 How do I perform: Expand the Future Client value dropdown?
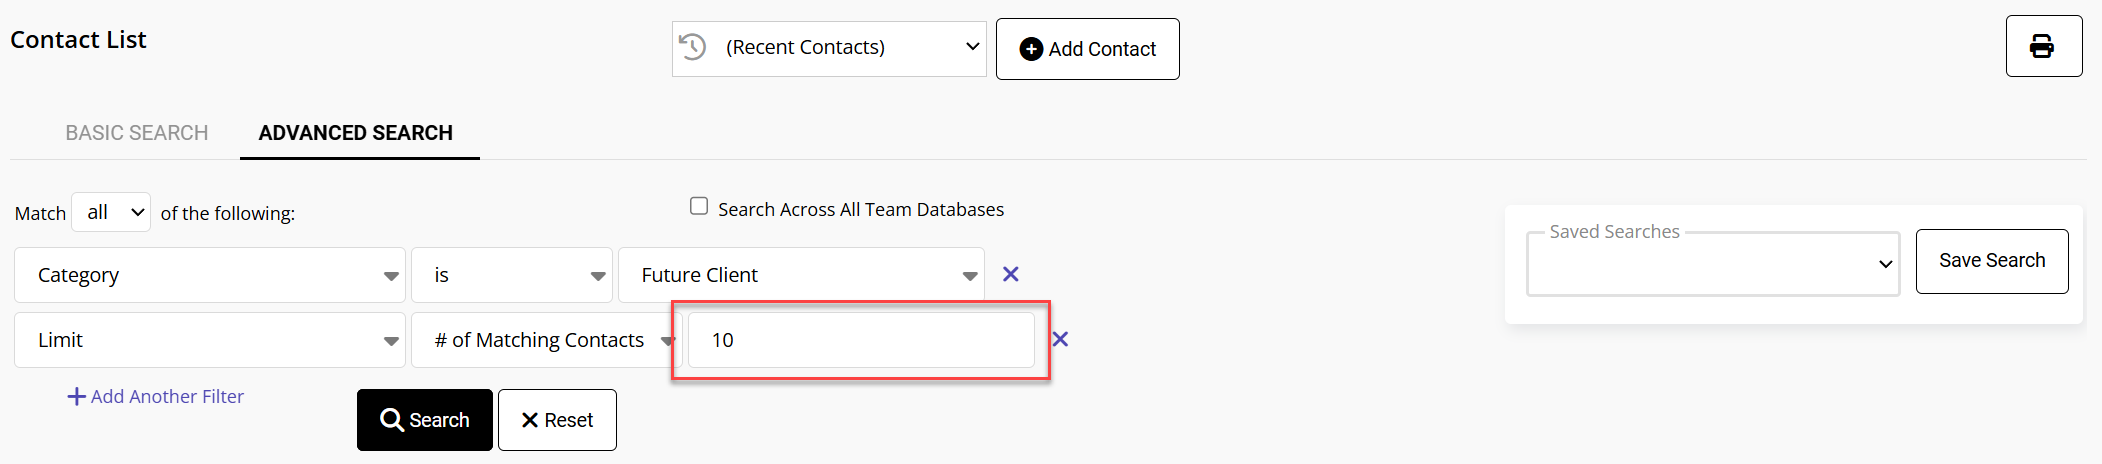click(x=802, y=275)
